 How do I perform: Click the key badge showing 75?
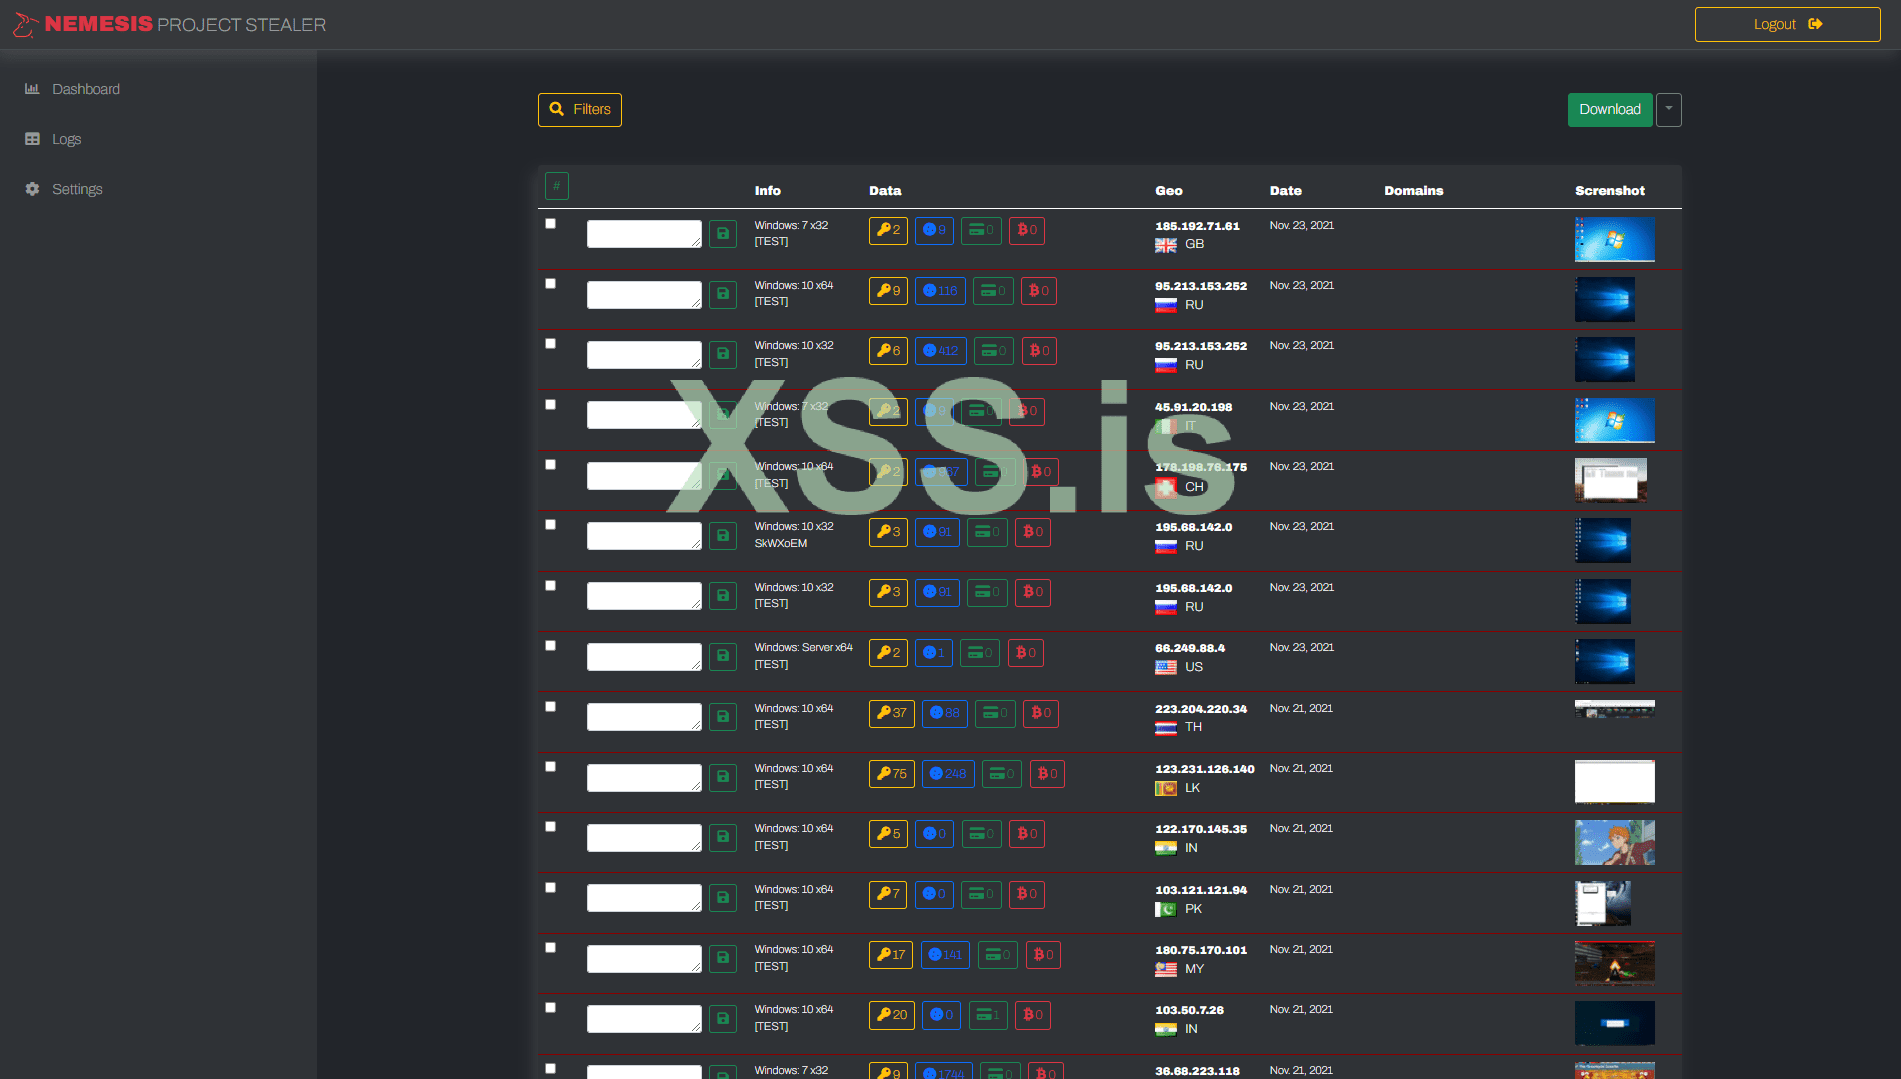892,774
